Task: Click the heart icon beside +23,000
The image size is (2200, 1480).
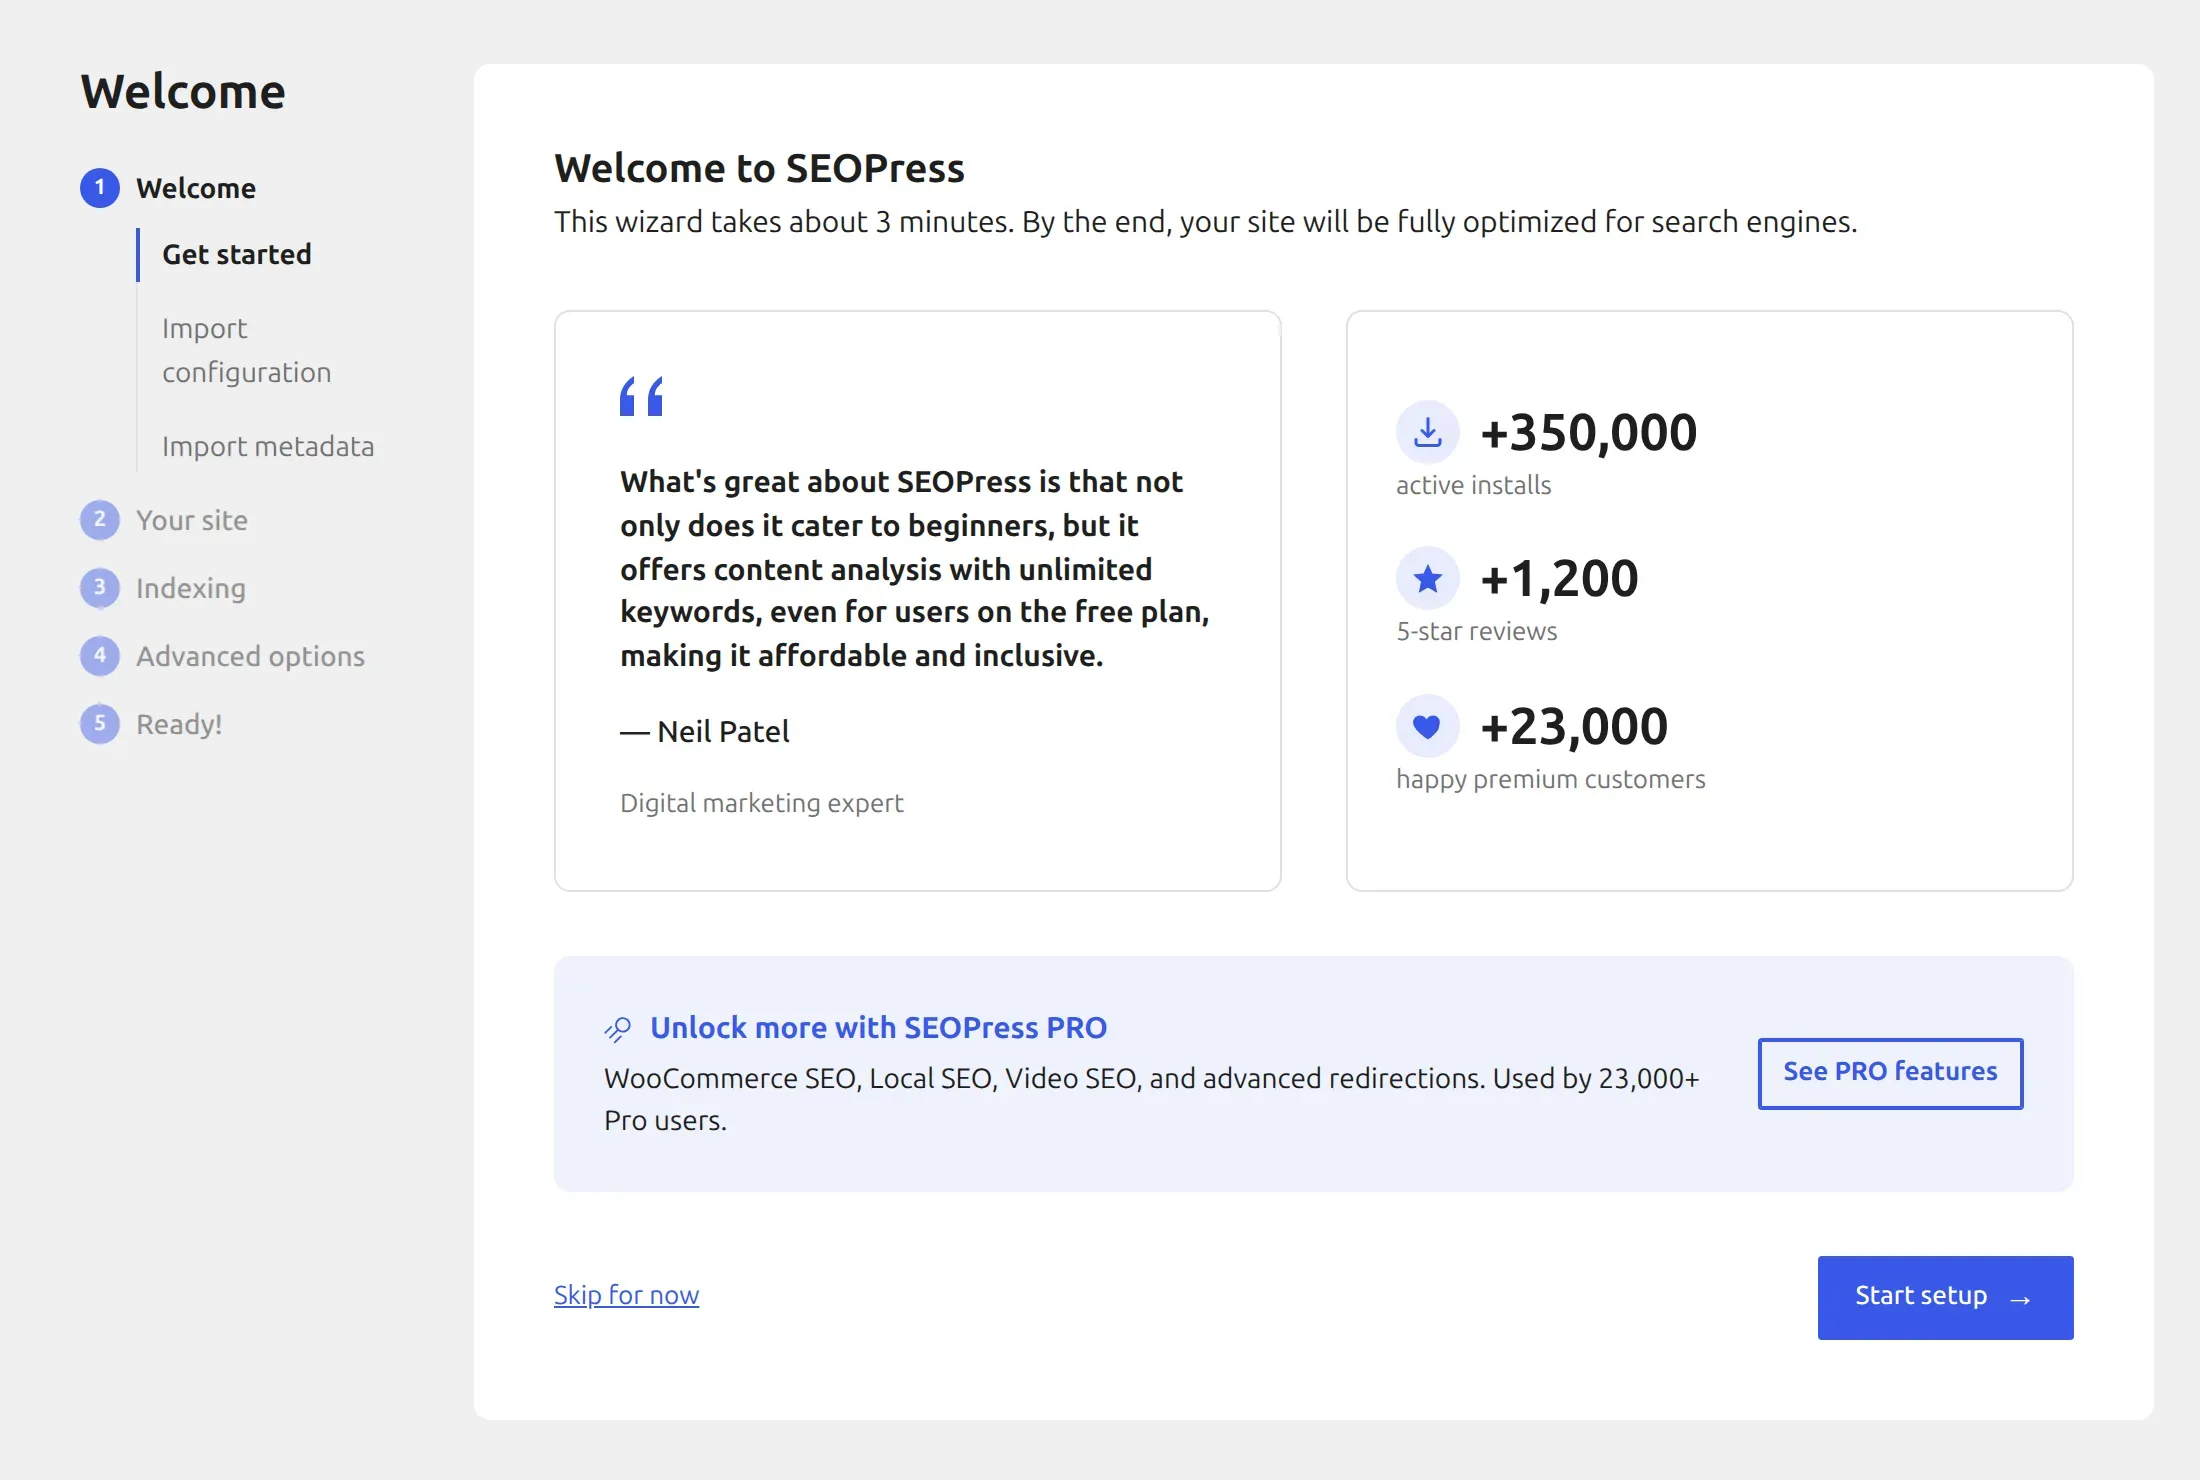Action: point(1428,726)
